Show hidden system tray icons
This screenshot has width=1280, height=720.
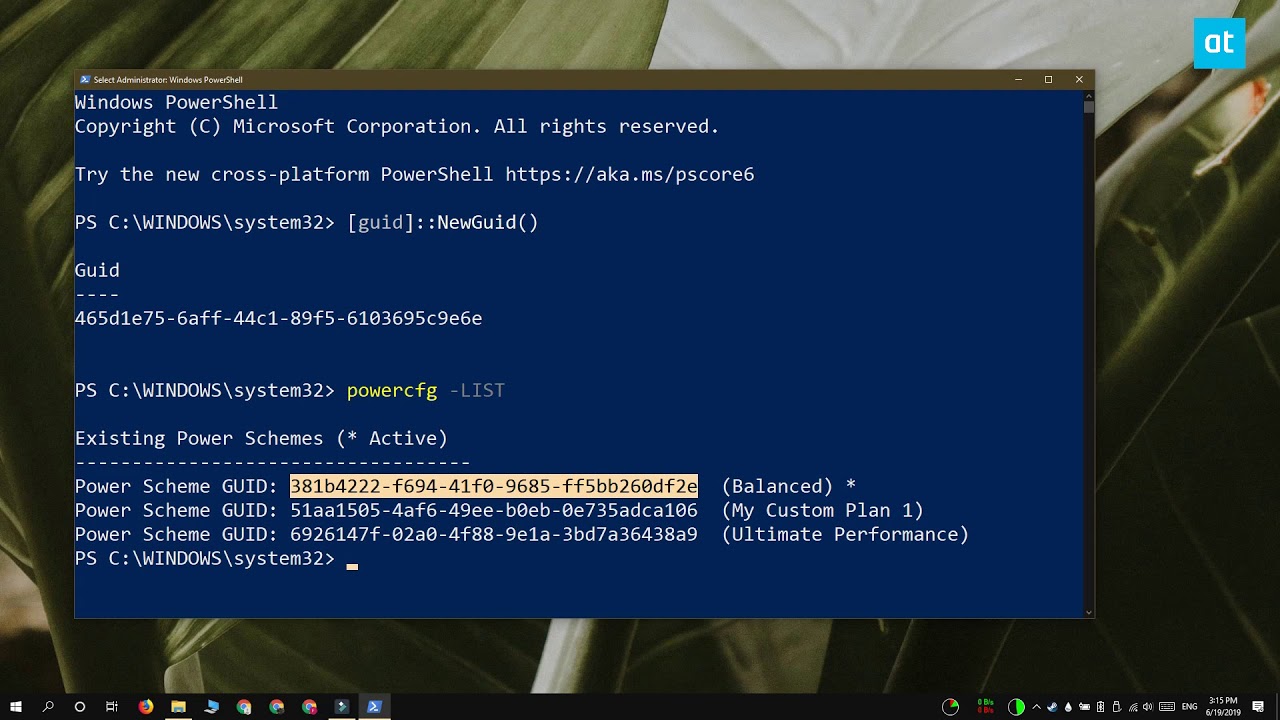1036,707
